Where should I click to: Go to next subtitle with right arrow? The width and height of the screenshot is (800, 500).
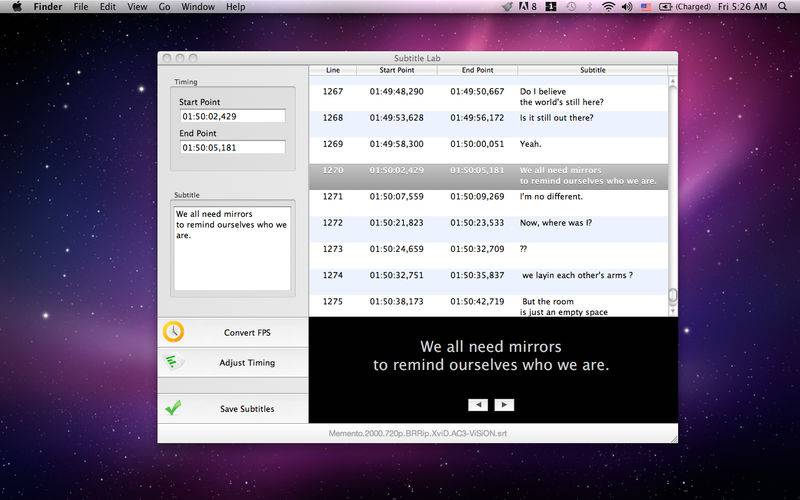point(504,405)
